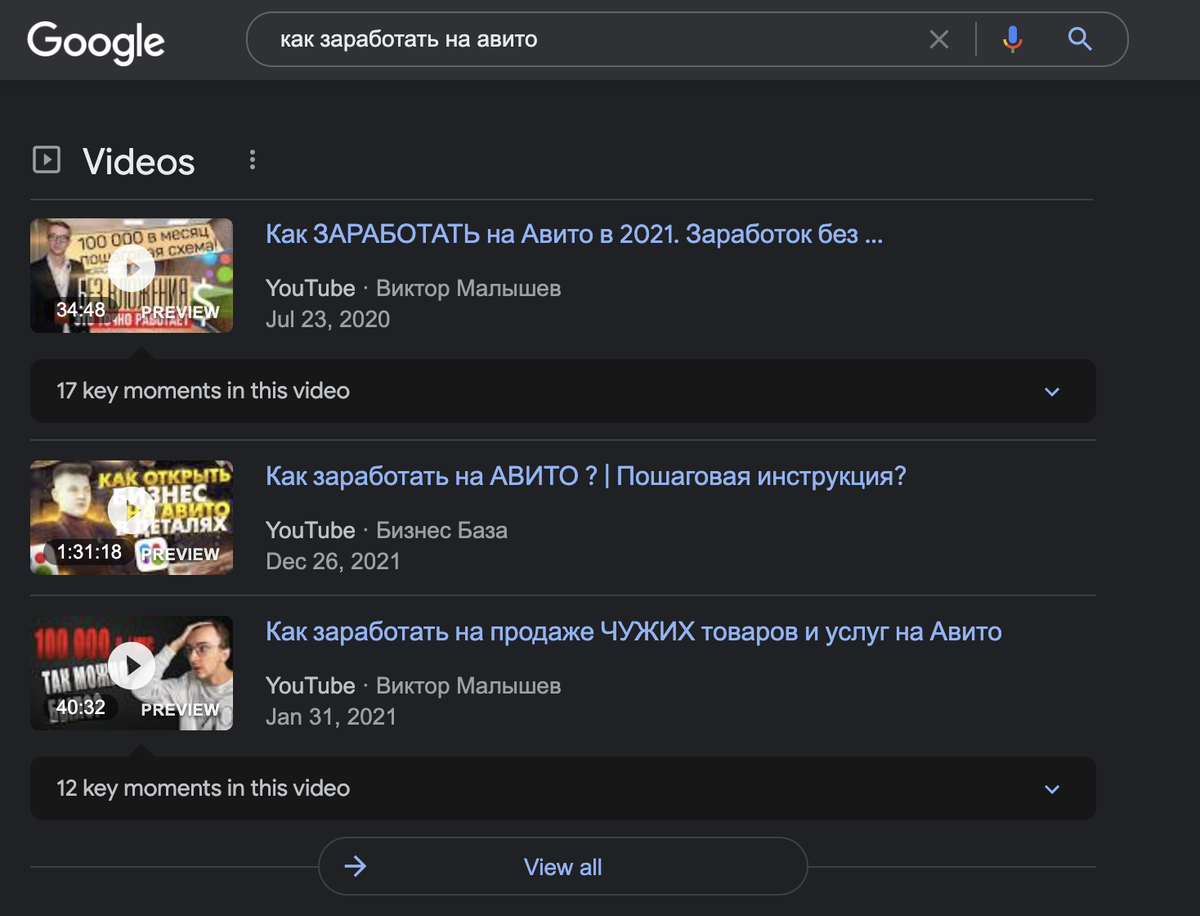Click '17 key moments in this video' text
This screenshot has height=916, width=1200.
(203, 391)
